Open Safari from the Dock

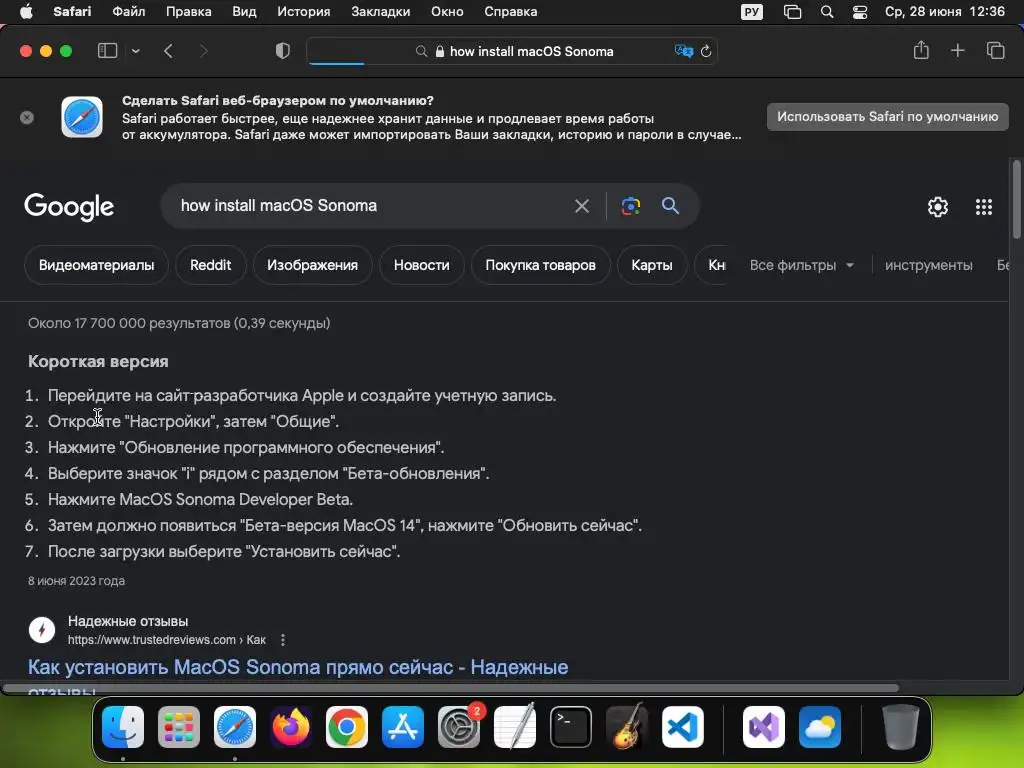[235, 726]
